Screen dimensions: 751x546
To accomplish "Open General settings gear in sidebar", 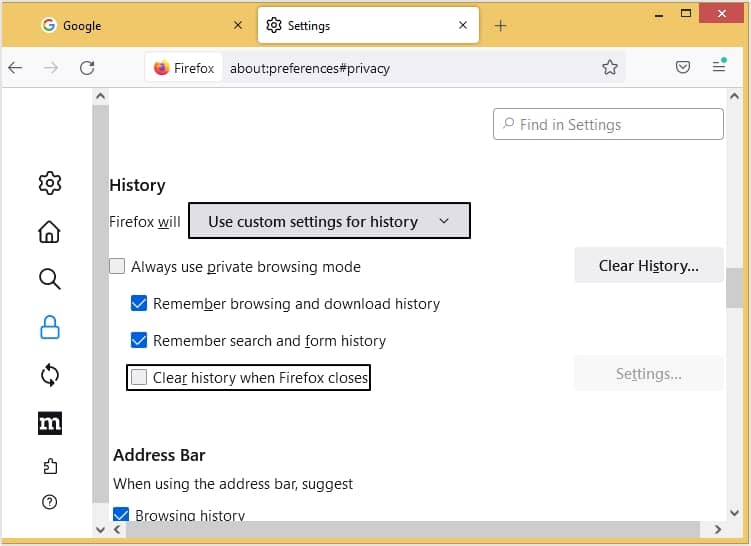I will click(x=50, y=183).
